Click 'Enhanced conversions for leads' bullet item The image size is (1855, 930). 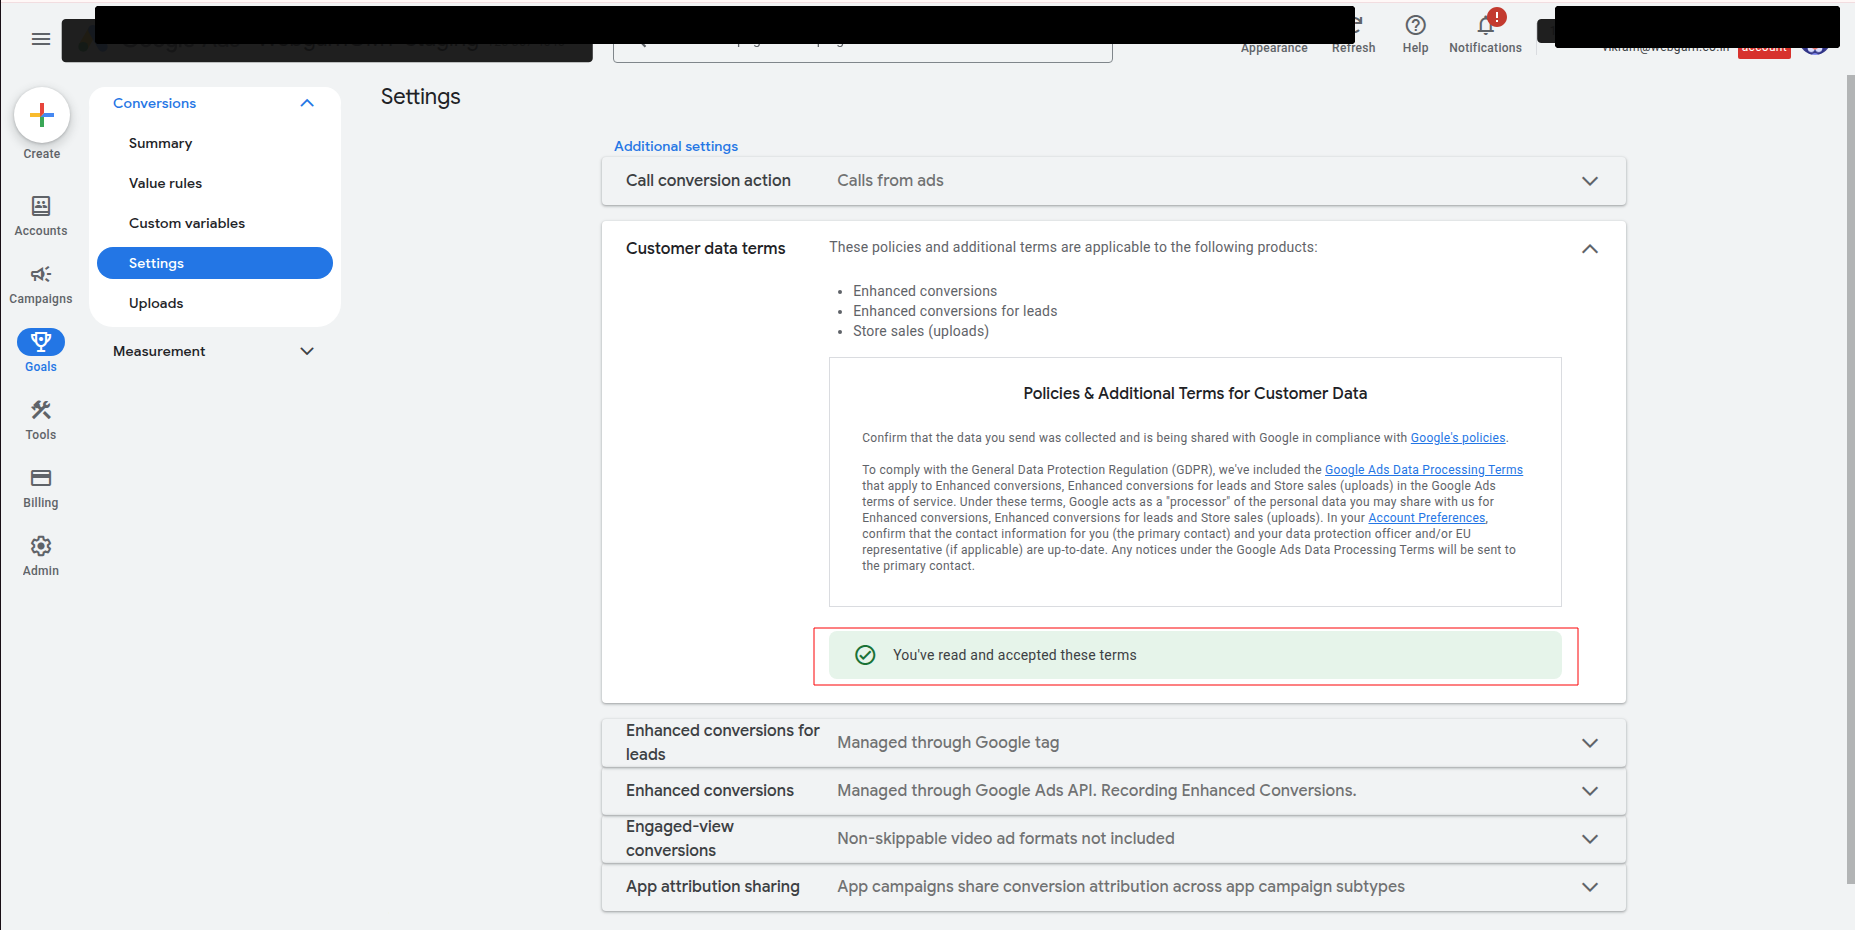pyautogui.click(x=955, y=311)
